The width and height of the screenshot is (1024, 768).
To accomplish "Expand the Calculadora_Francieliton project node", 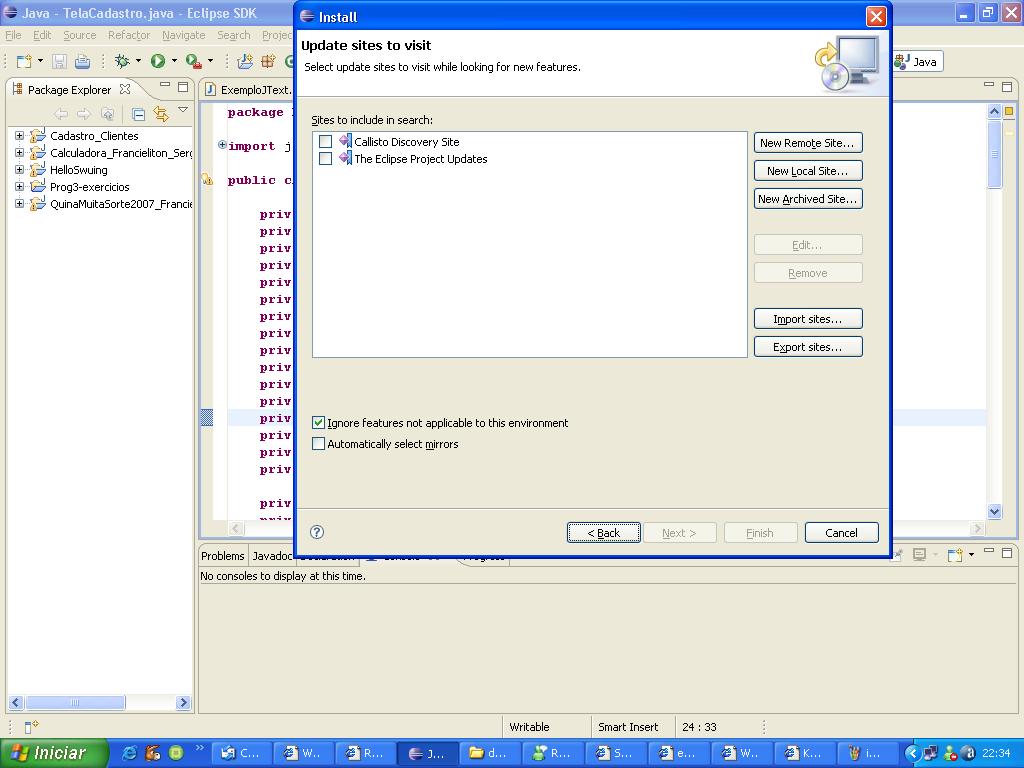I will (20, 153).
